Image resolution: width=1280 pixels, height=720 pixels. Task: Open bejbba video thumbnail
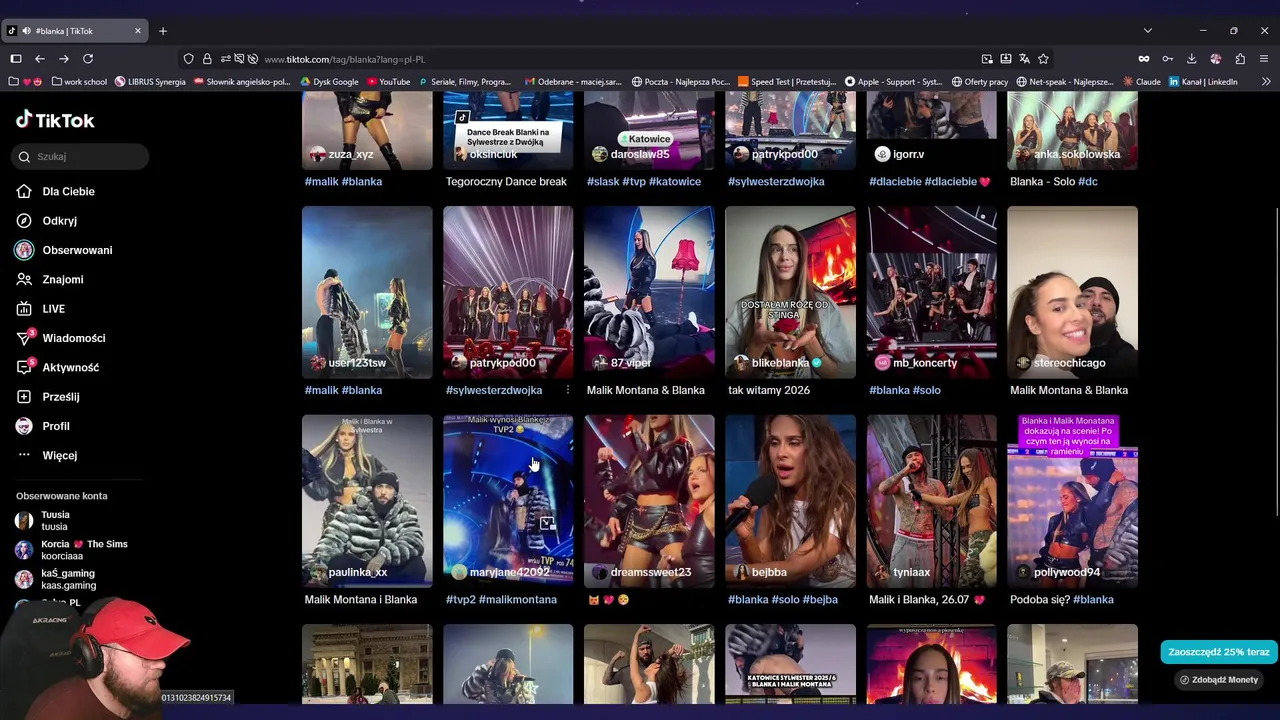click(x=790, y=501)
